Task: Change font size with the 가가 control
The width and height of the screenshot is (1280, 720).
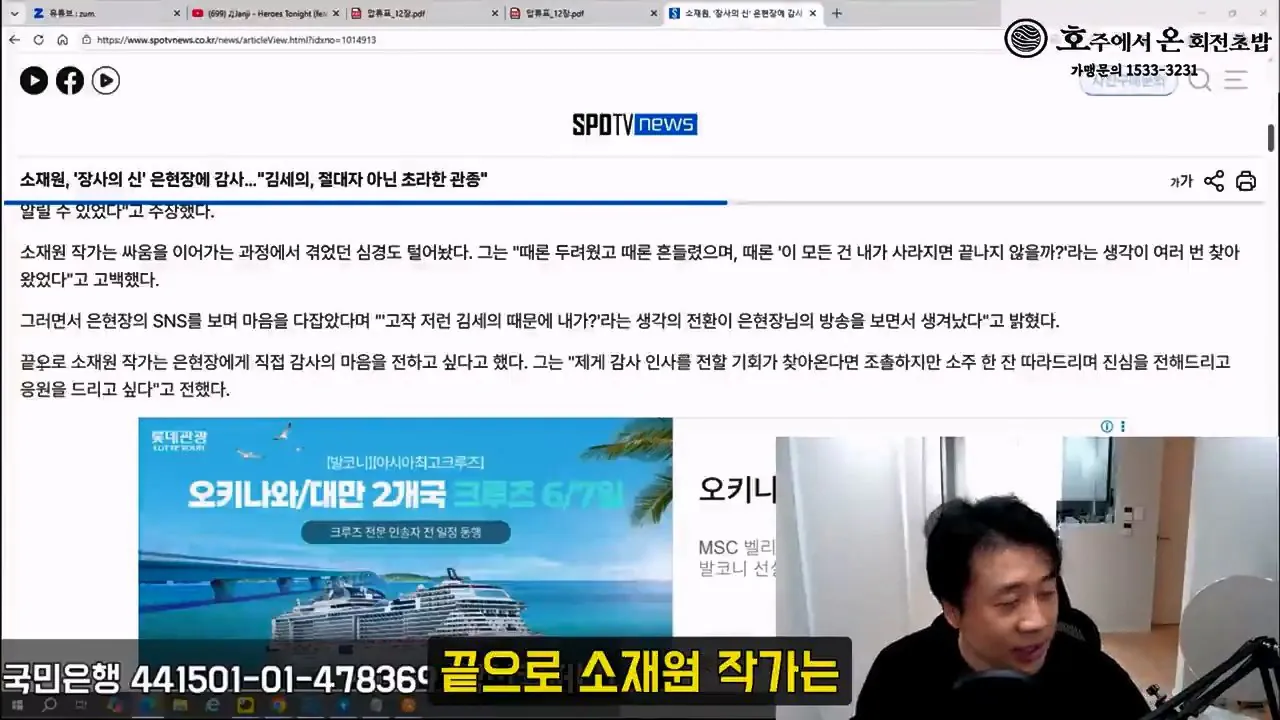Action: coord(1181,182)
